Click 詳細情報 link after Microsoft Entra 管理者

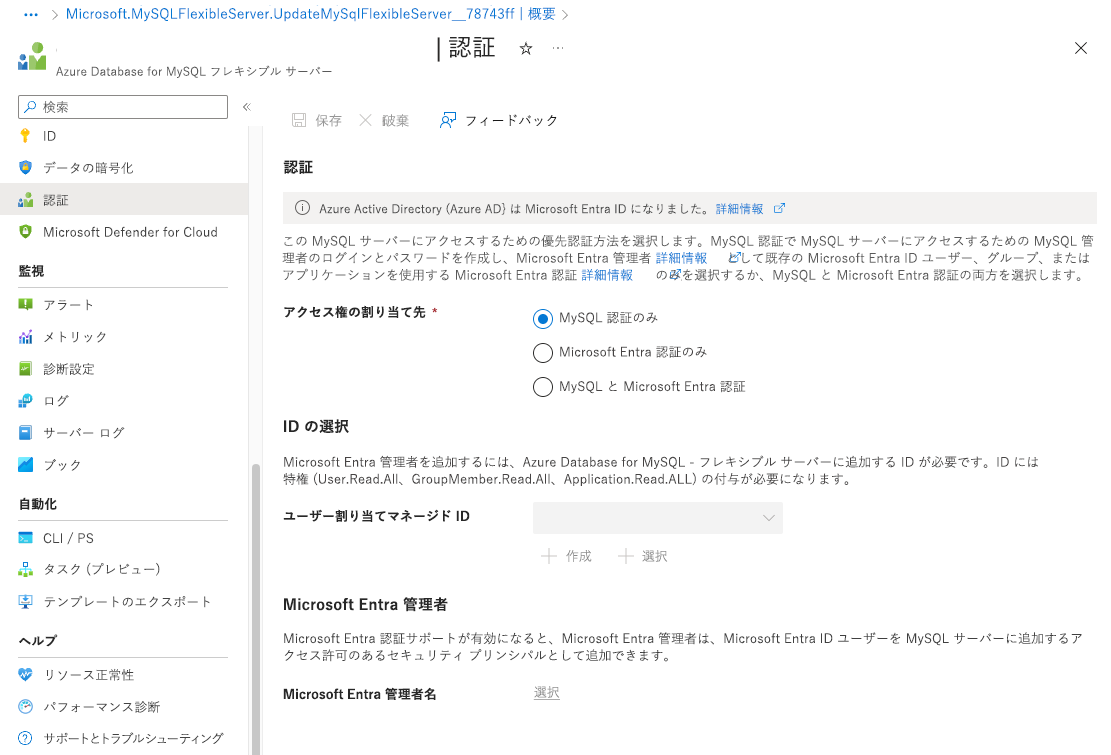click(x=682, y=258)
